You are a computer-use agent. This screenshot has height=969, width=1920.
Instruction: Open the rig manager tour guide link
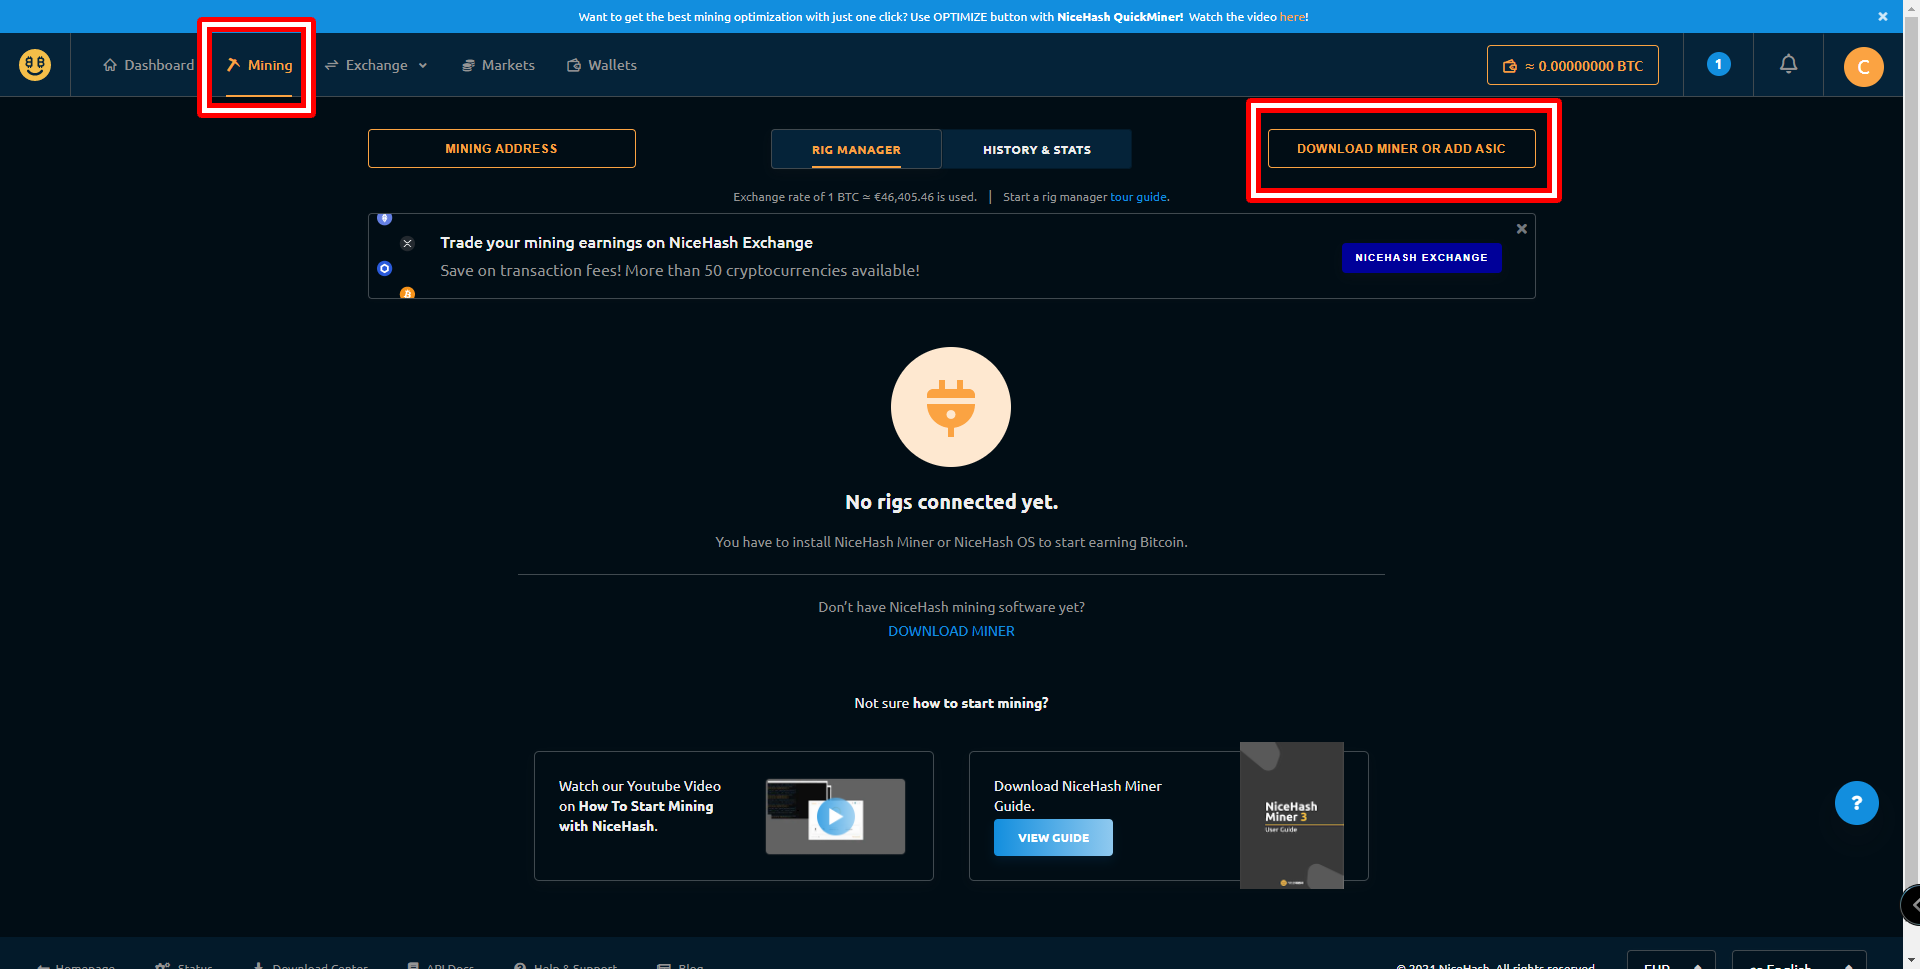click(x=1139, y=196)
